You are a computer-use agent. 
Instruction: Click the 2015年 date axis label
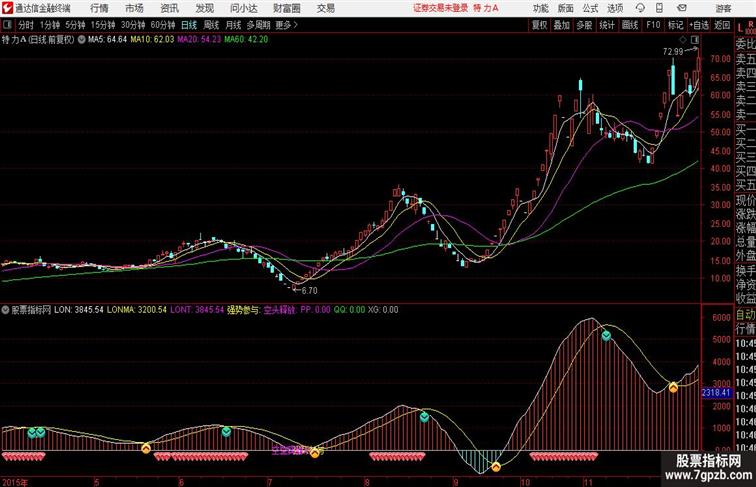15,482
